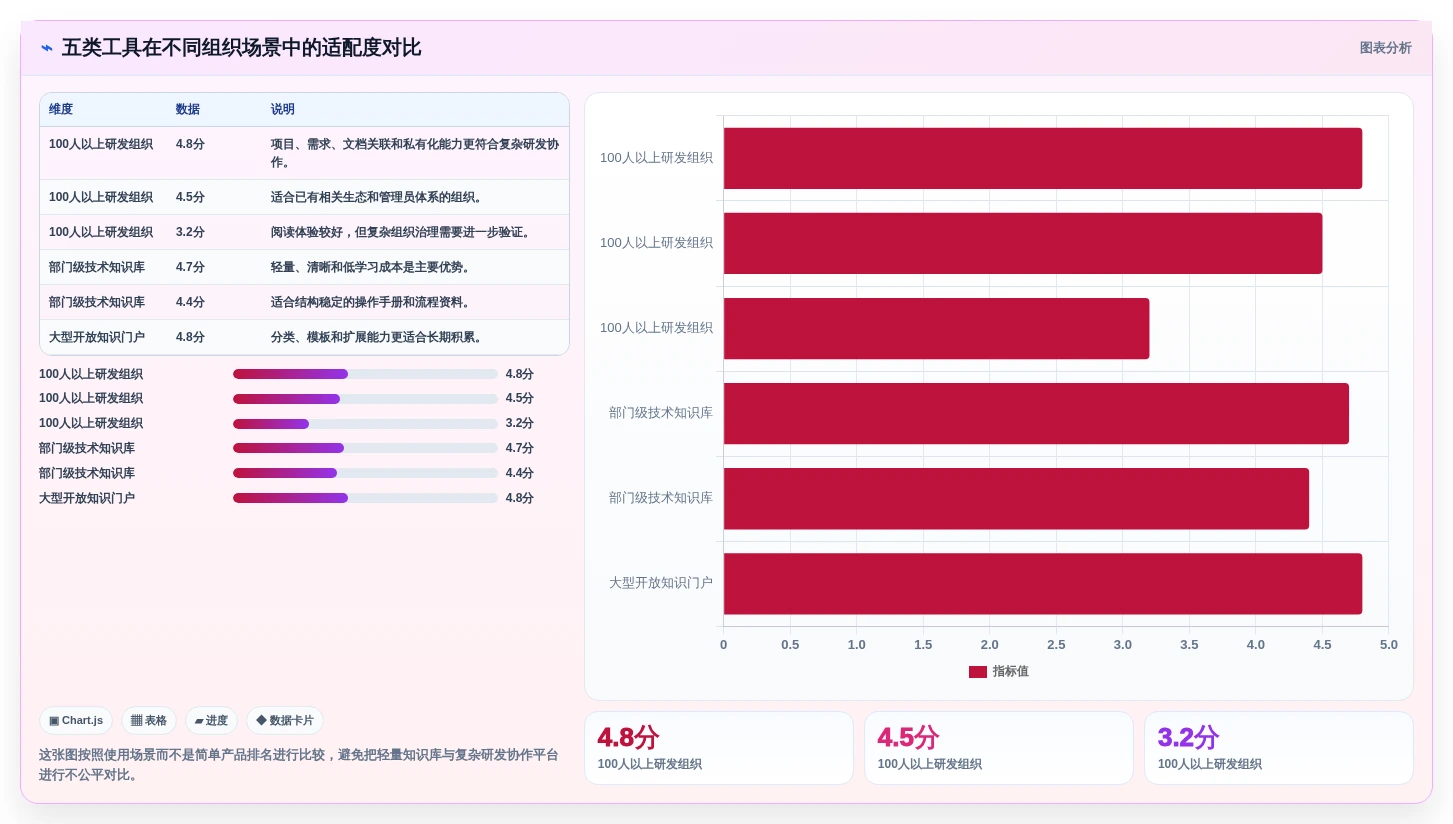Click the second chart bar ending at 4.5

tap(1023, 243)
